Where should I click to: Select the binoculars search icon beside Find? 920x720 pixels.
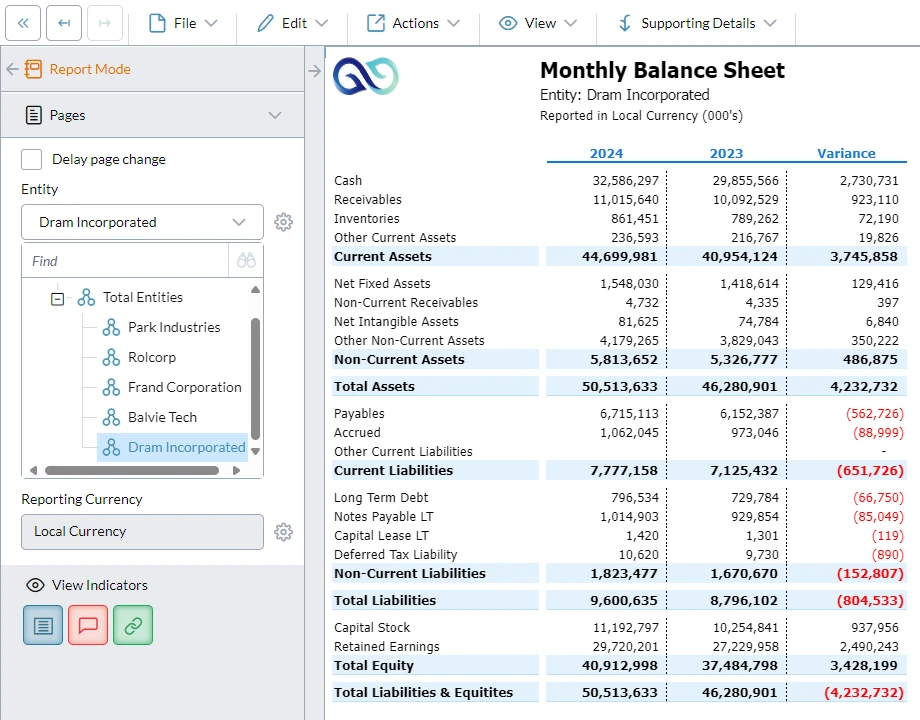tap(245, 260)
